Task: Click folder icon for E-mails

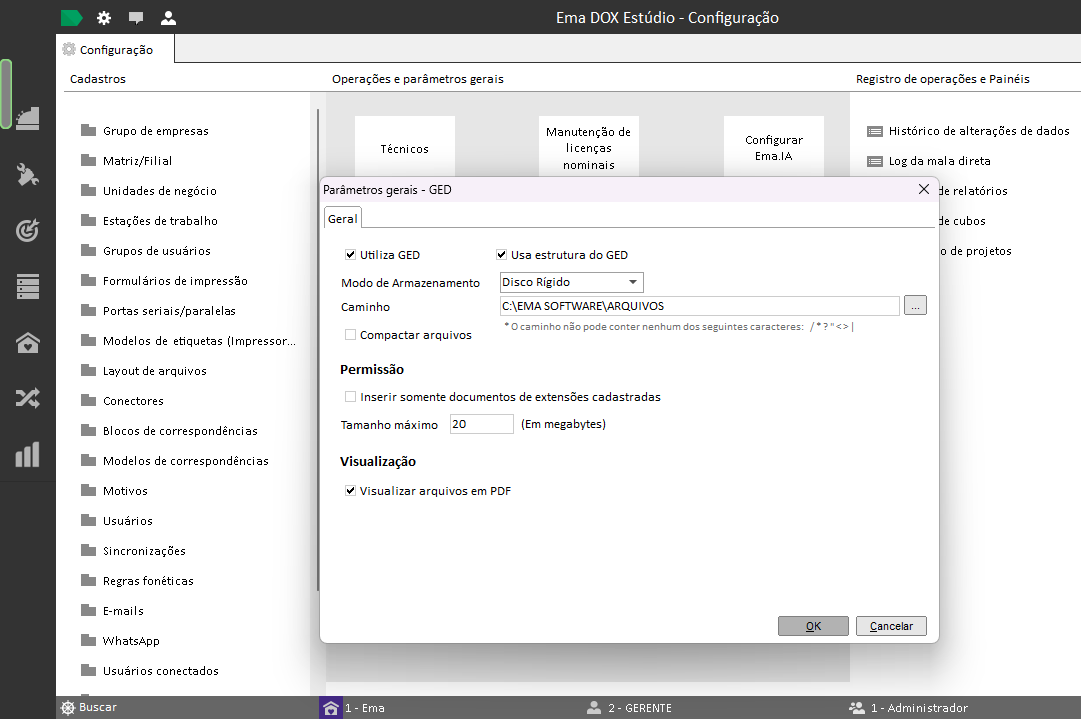Action: (88, 610)
